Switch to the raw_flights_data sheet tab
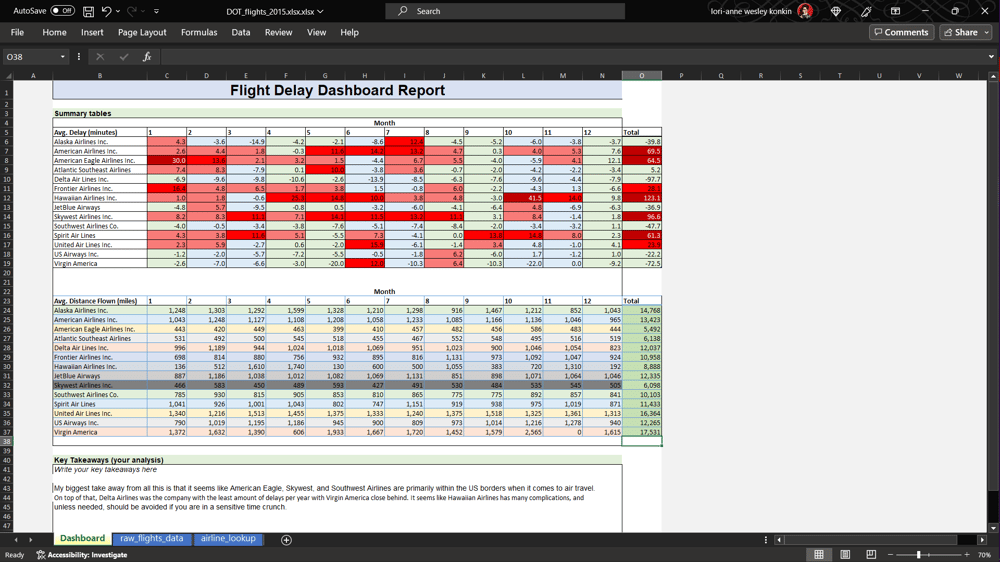Screen dimensions: 1000x562 [x=152, y=539]
